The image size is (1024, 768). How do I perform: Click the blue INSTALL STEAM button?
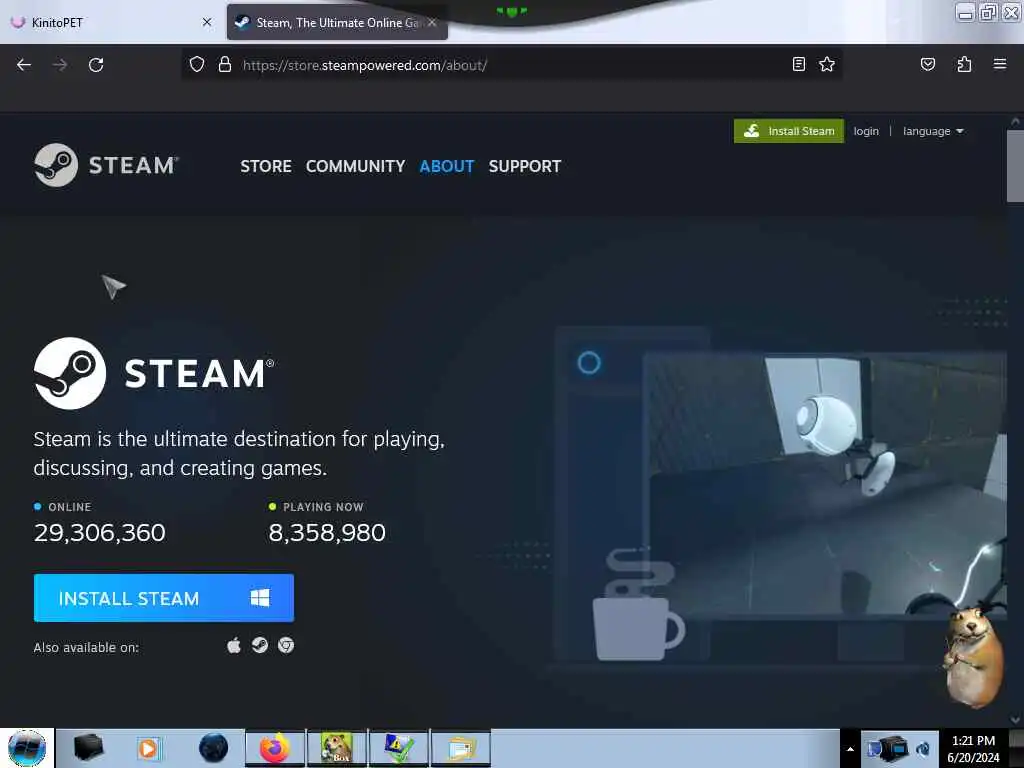tap(163, 598)
